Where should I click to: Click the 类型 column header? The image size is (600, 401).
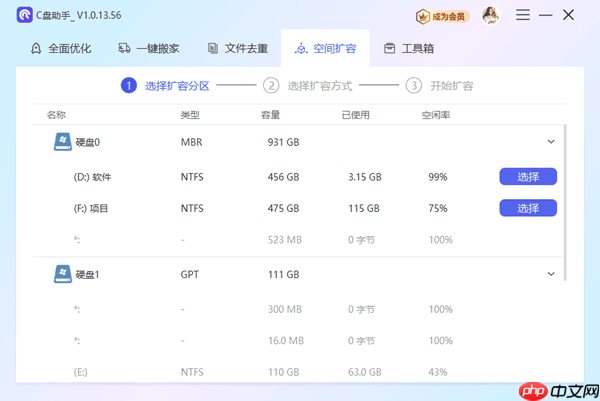click(190, 115)
